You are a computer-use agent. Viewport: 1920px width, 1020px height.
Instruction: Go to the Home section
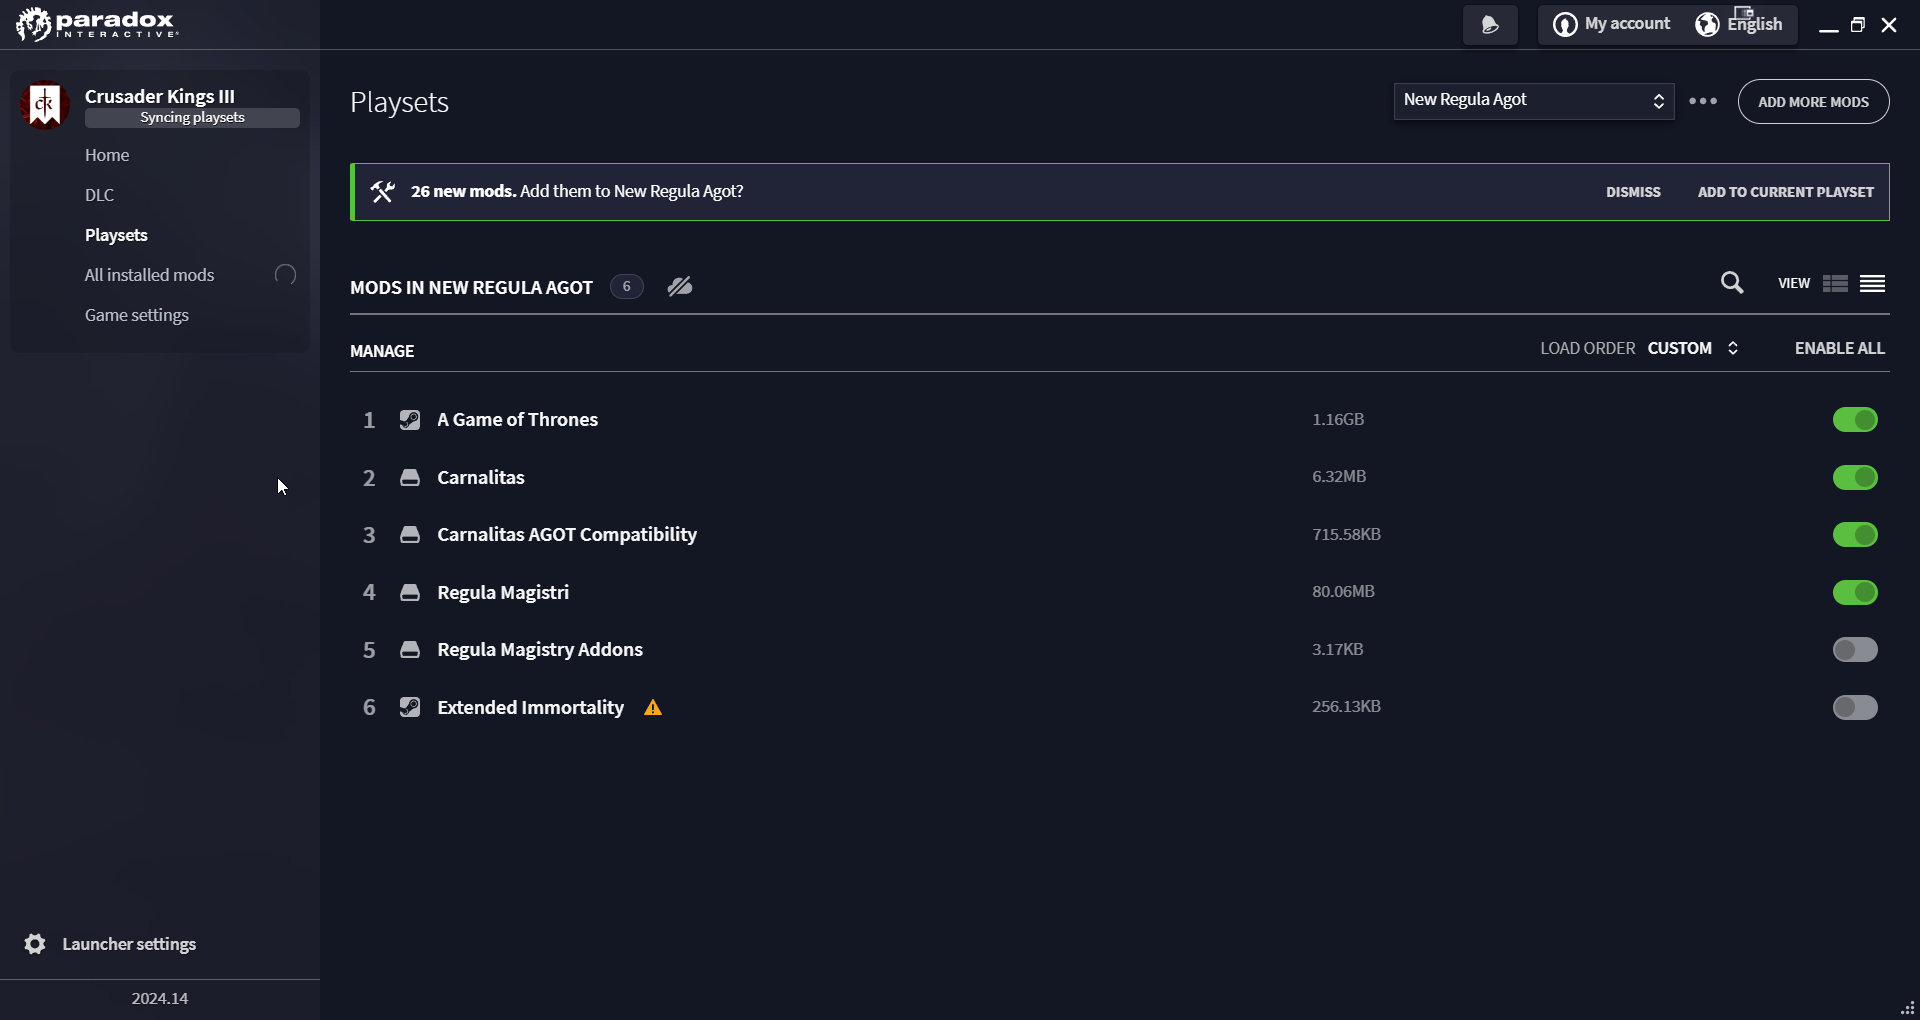point(107,155)
